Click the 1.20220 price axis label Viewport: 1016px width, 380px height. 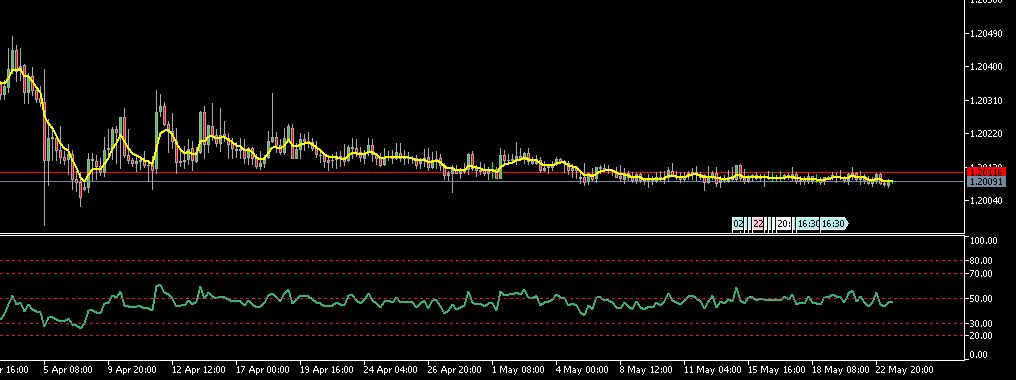pos(986,134)
